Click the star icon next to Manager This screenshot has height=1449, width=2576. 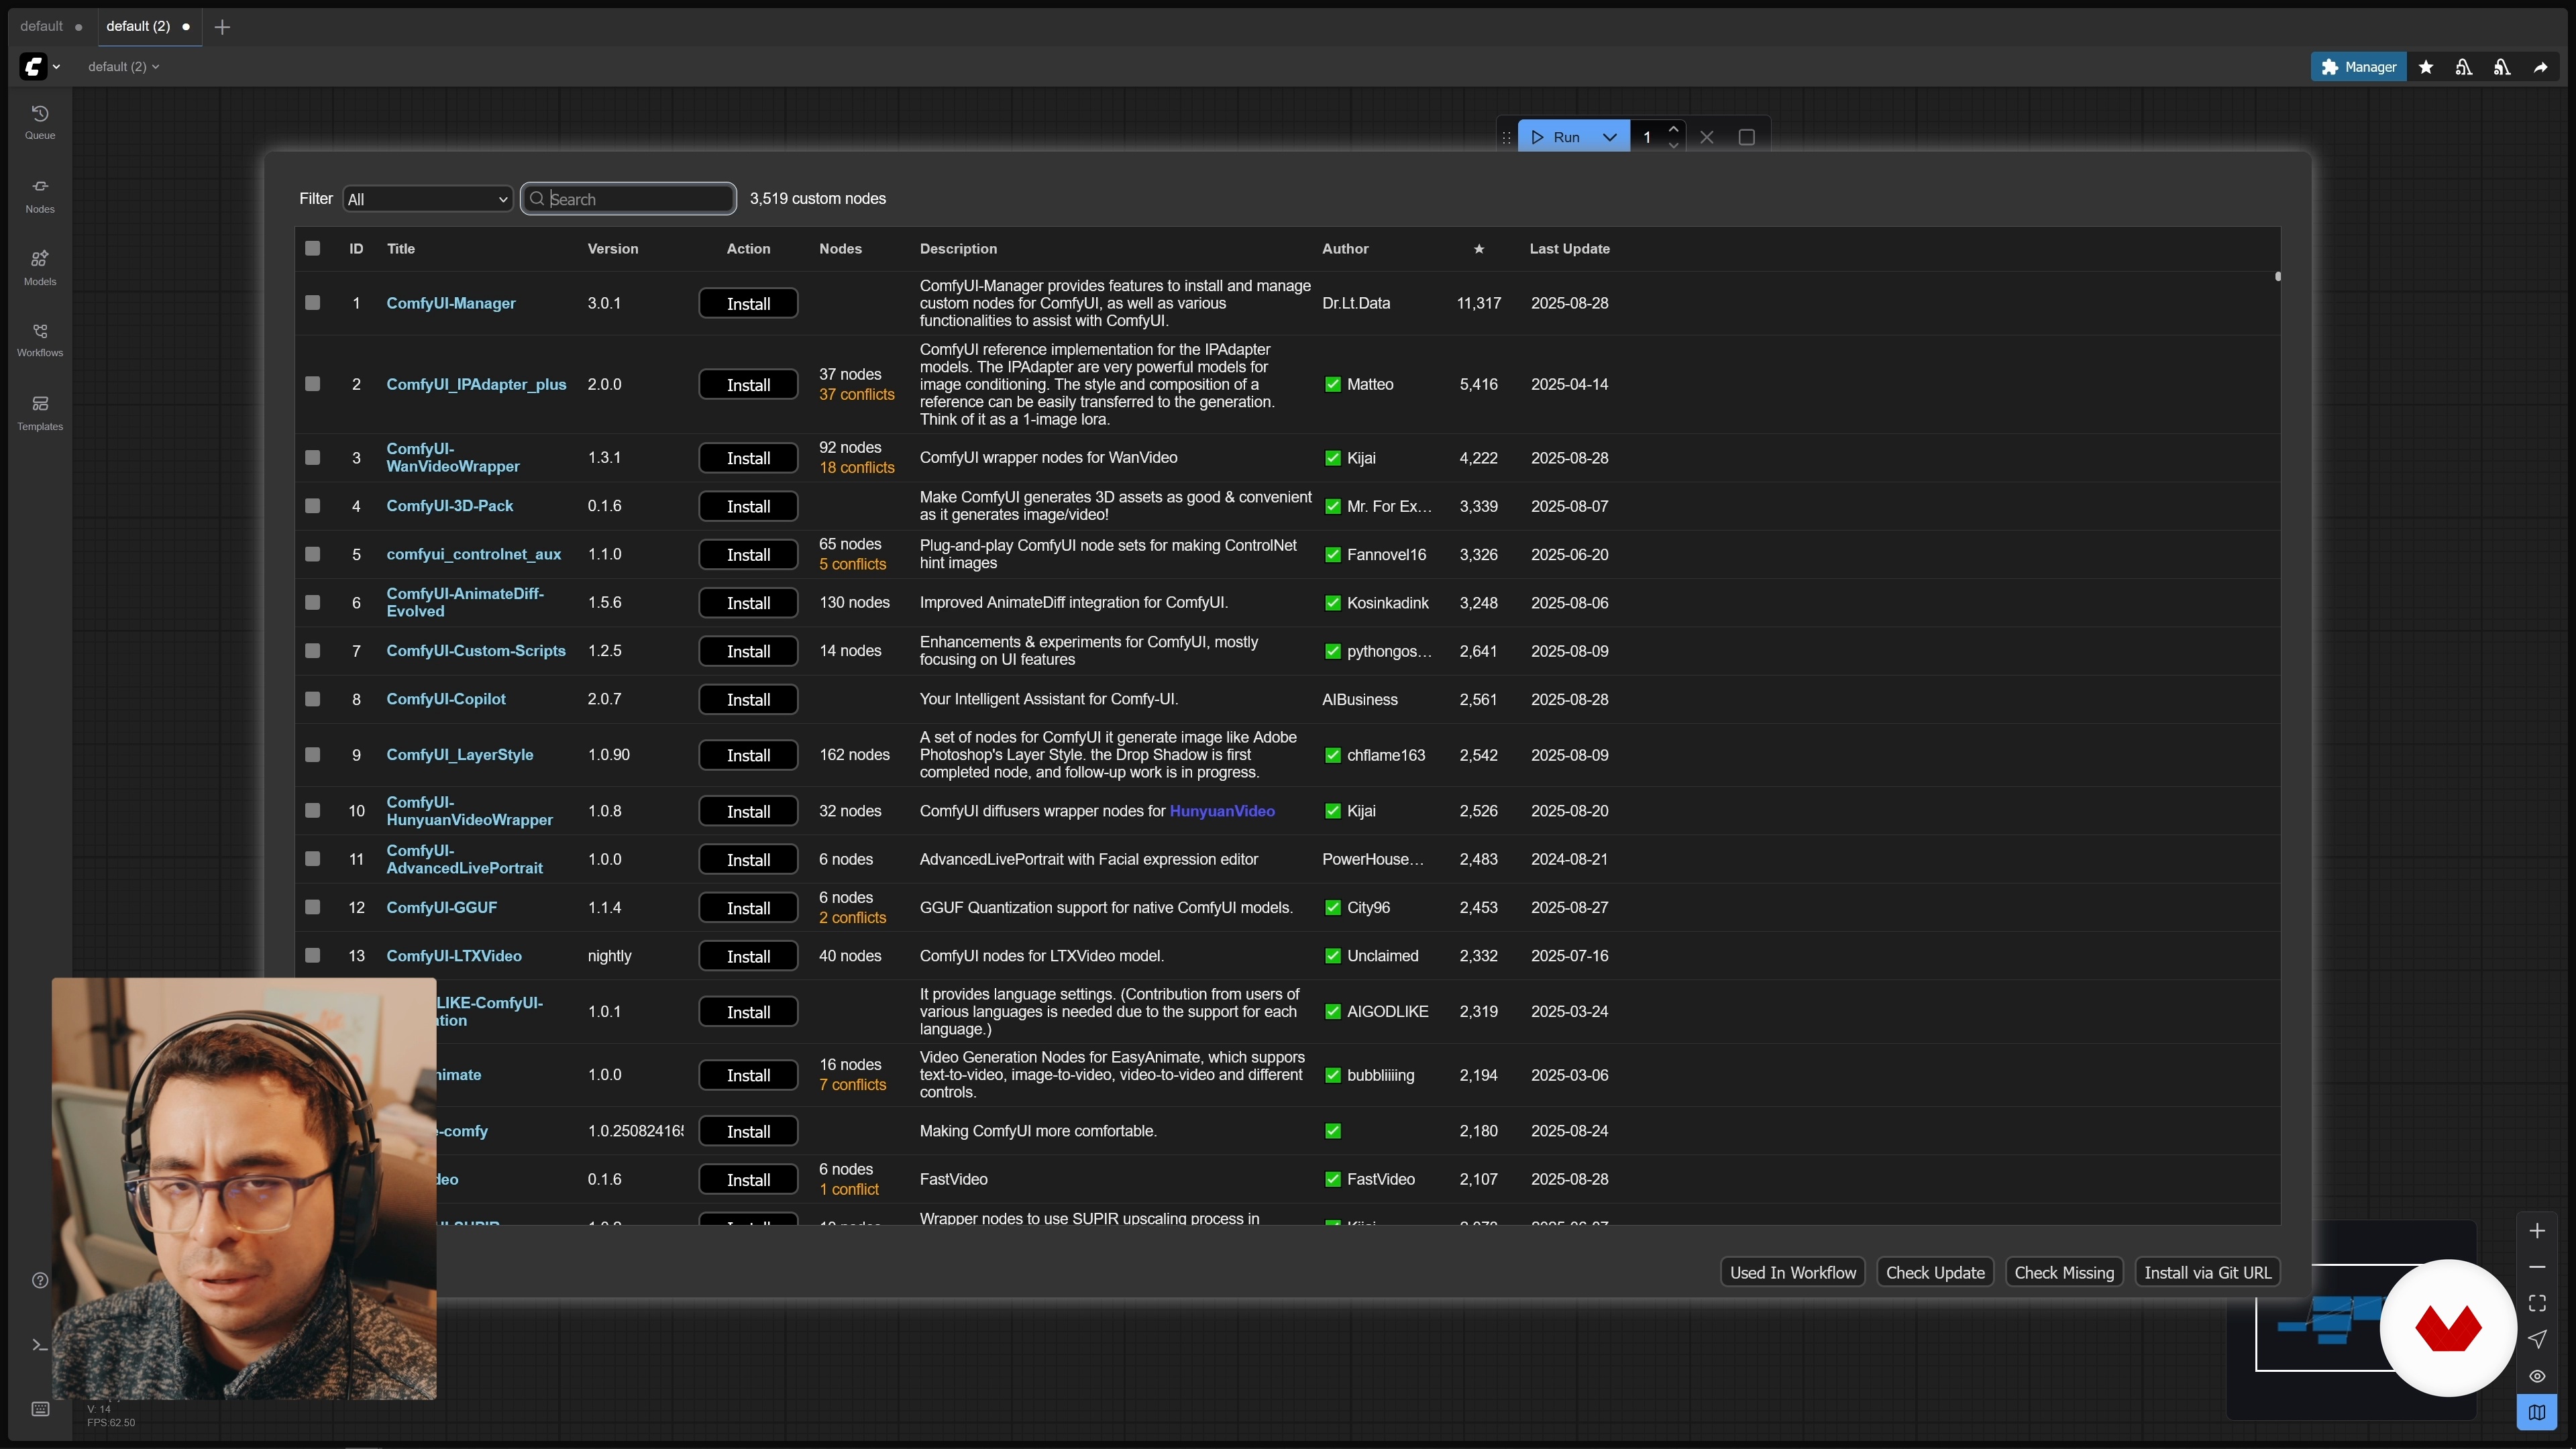pos(2426,67)
